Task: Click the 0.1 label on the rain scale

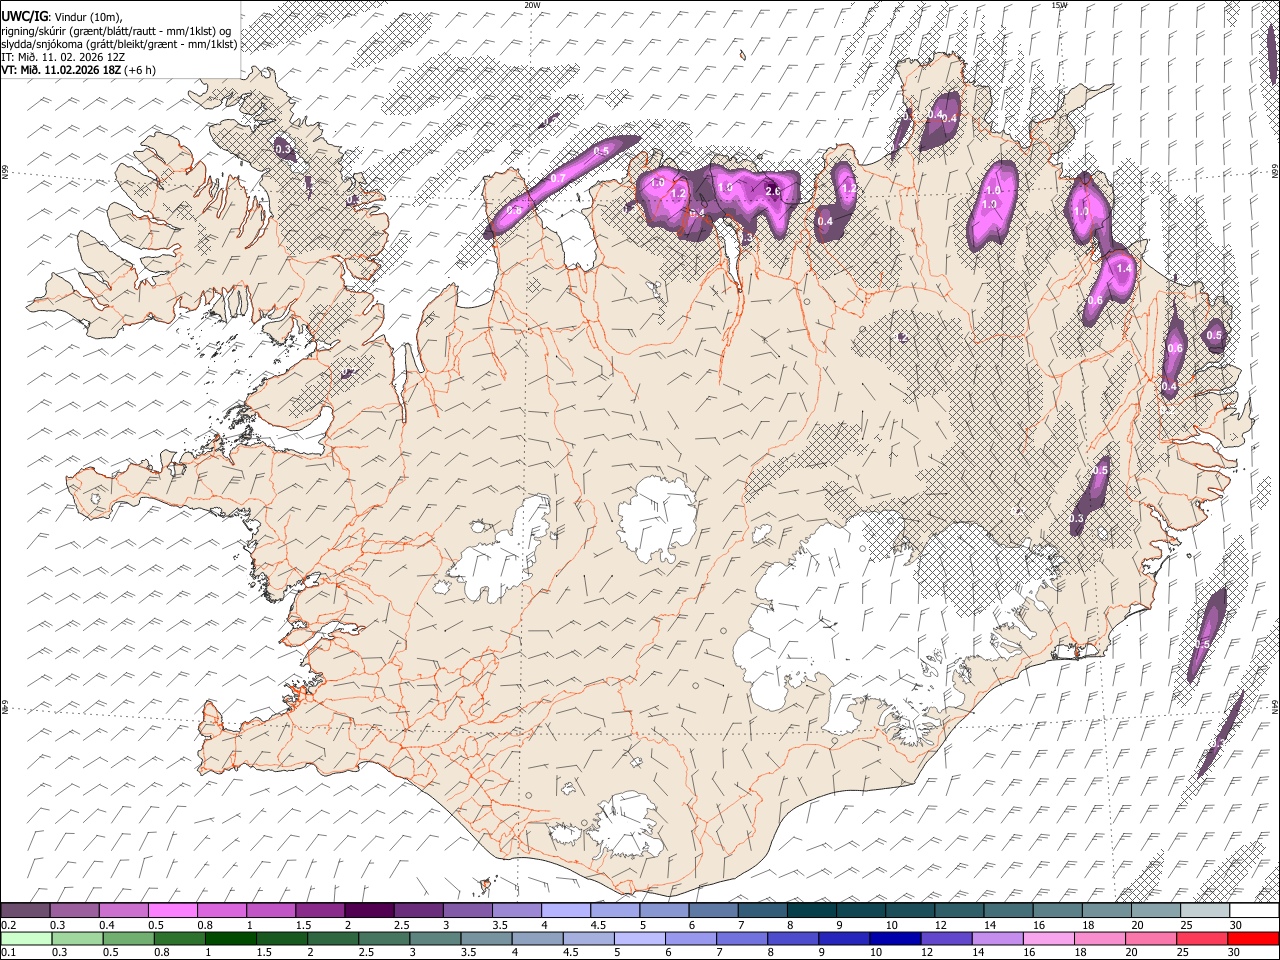Action: click(x=8, y=953)
